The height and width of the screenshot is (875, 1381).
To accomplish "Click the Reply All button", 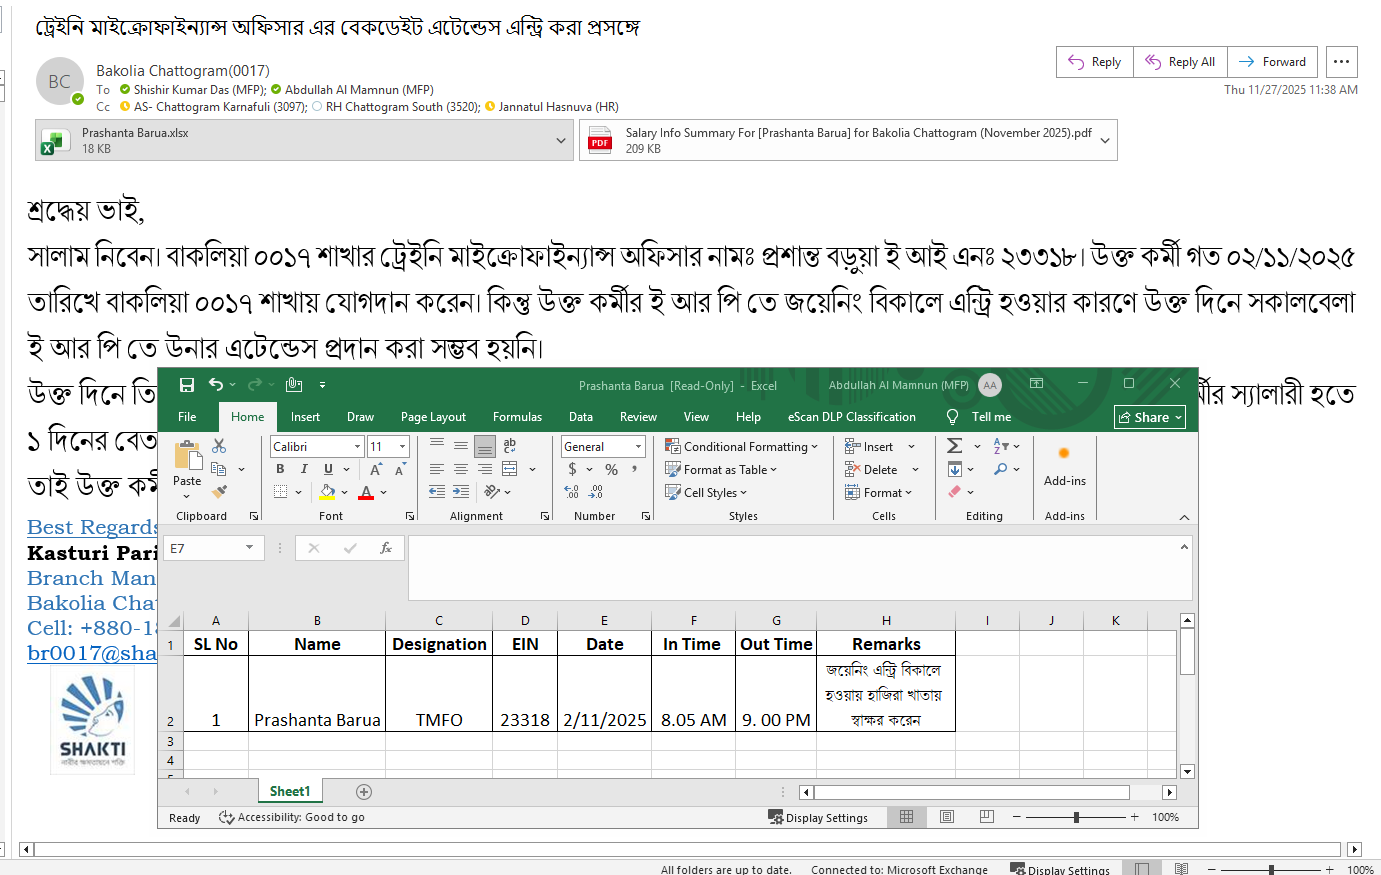I will click(x=1180, y=62).
